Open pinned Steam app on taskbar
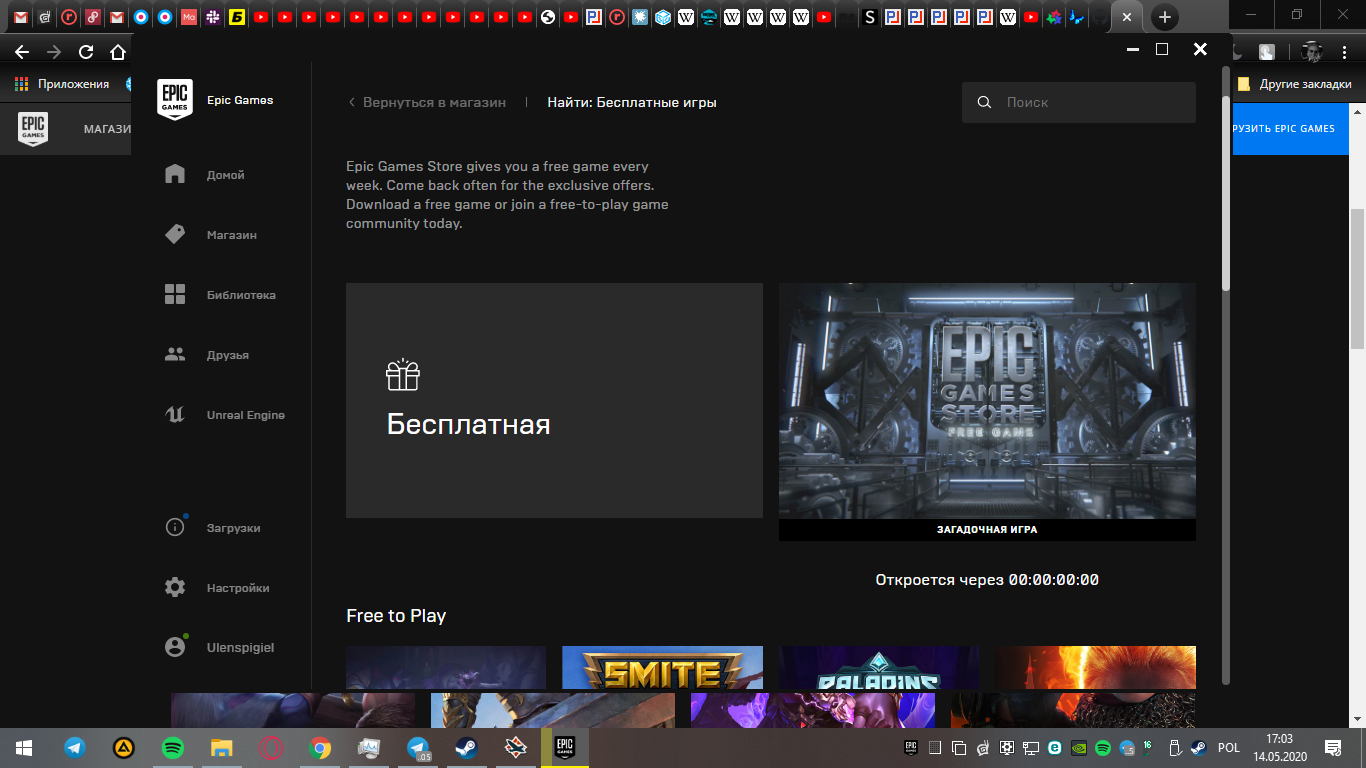 pos(467,747)
